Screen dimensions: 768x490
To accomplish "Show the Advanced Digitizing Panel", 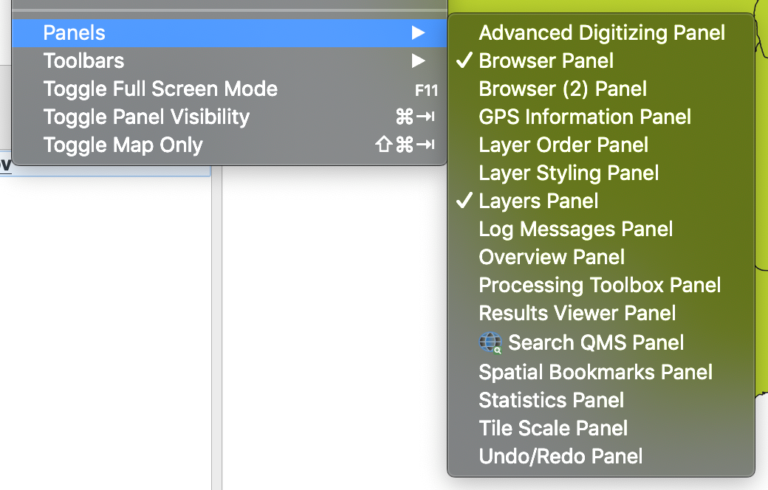I will [601, 33].
